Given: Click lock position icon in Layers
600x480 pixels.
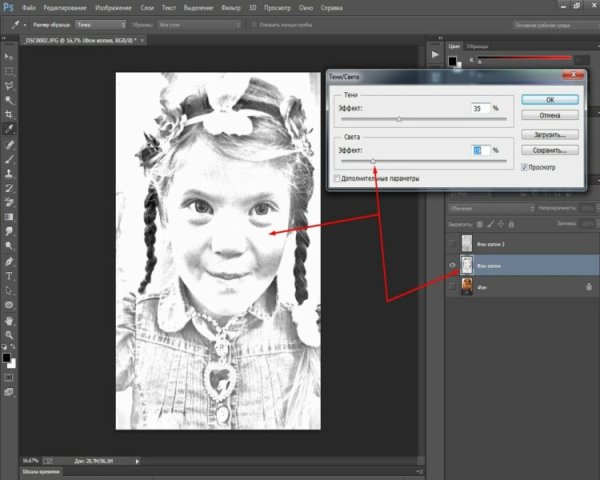Looking at the screenshot, I should point(501,224).
